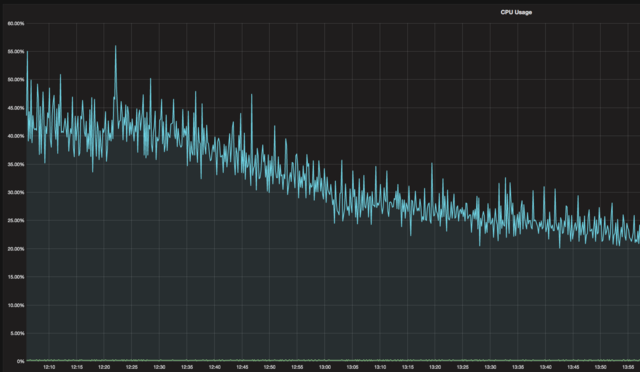Screen dimensions: 640x372
Task: Click the 13:40 time axis label
Action: [x=545, y=367]
